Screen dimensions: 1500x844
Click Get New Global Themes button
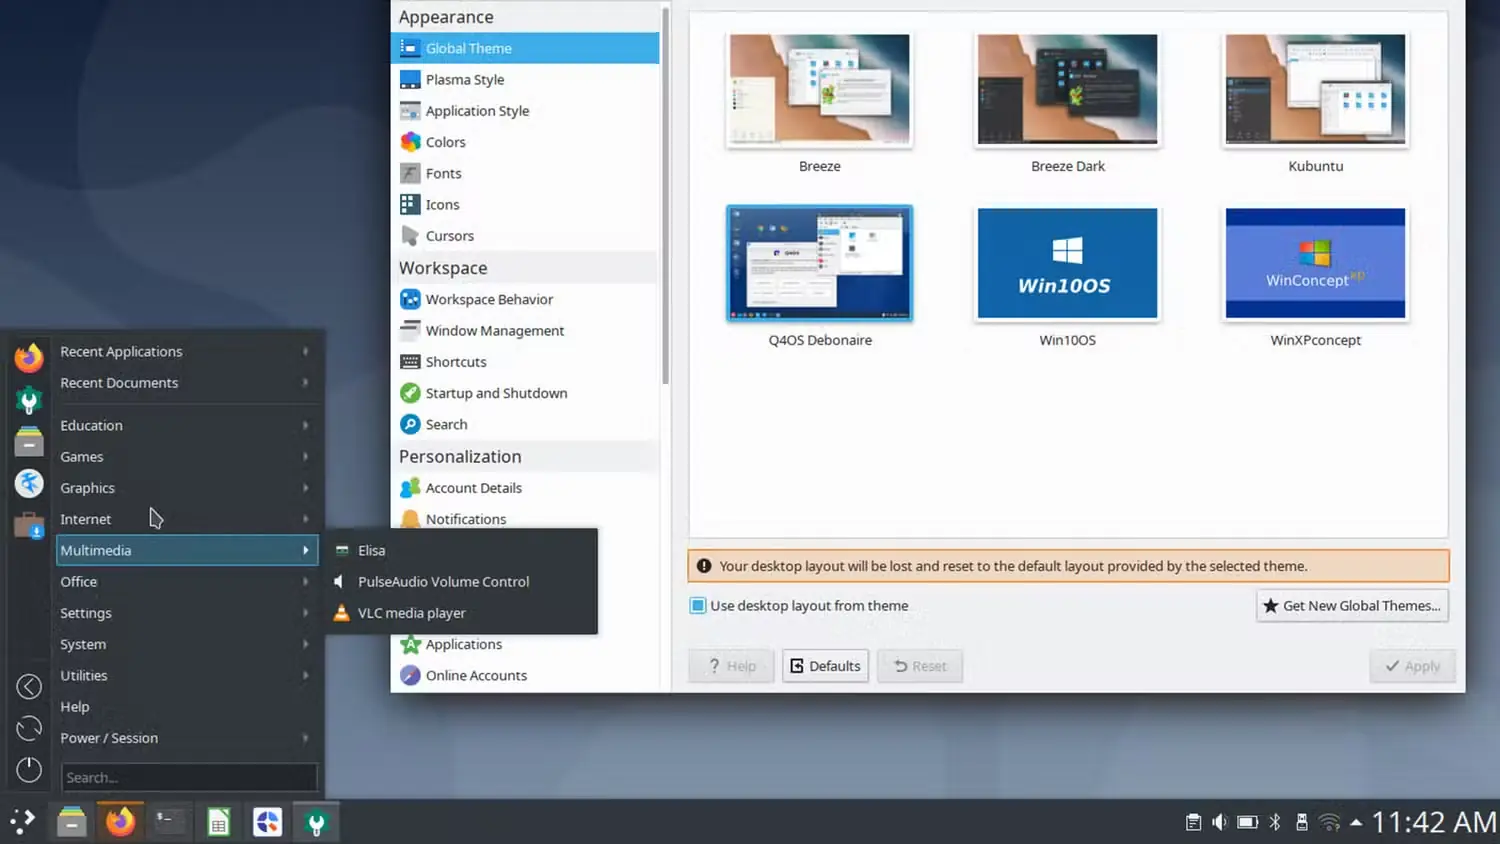pyautogui.click(x=1352, y=605)
